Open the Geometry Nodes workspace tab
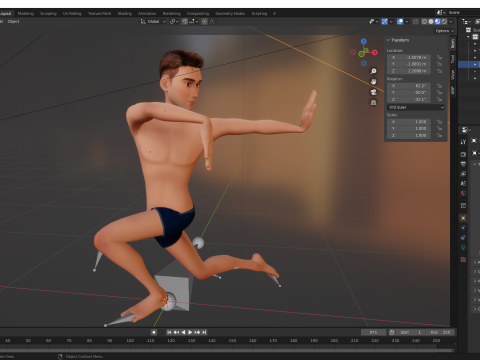Image resolution: width=480 pixels, height=360 pixels. click(x=230, y=13)
